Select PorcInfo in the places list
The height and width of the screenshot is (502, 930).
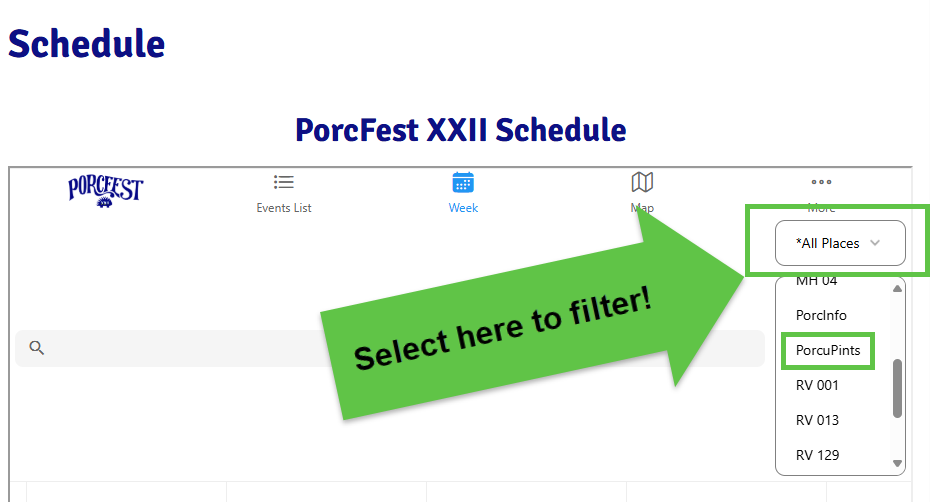pyautogui.click(x=821, y=316)
